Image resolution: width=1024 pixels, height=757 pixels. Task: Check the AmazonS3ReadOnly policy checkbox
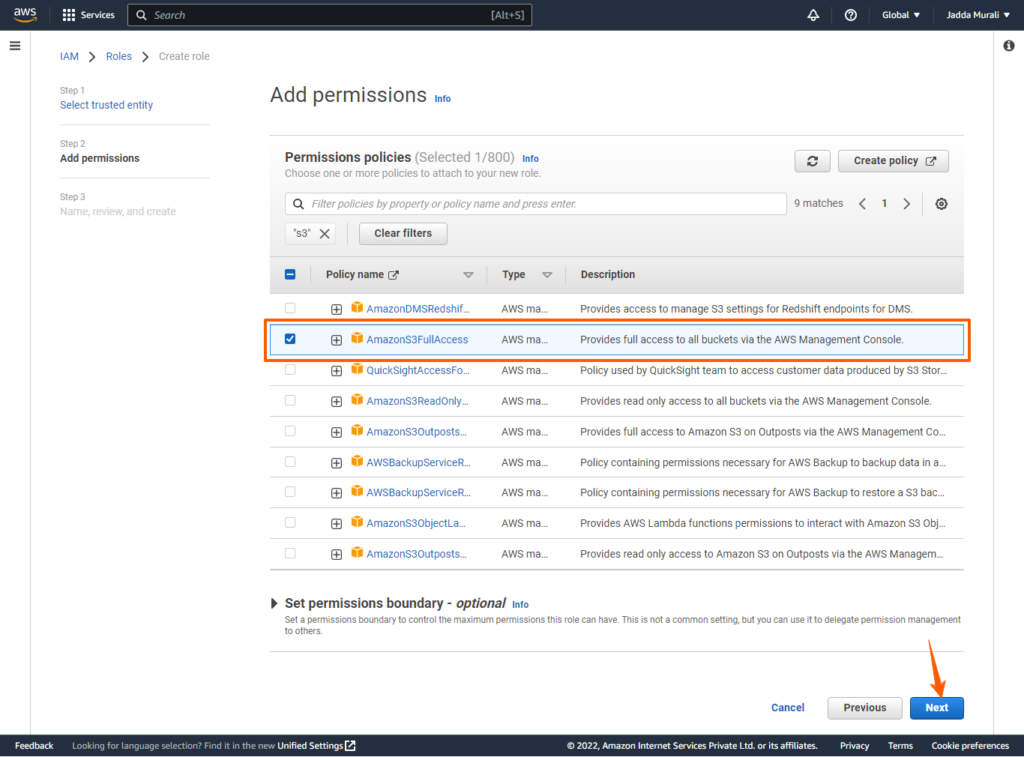tap(290, 400)
